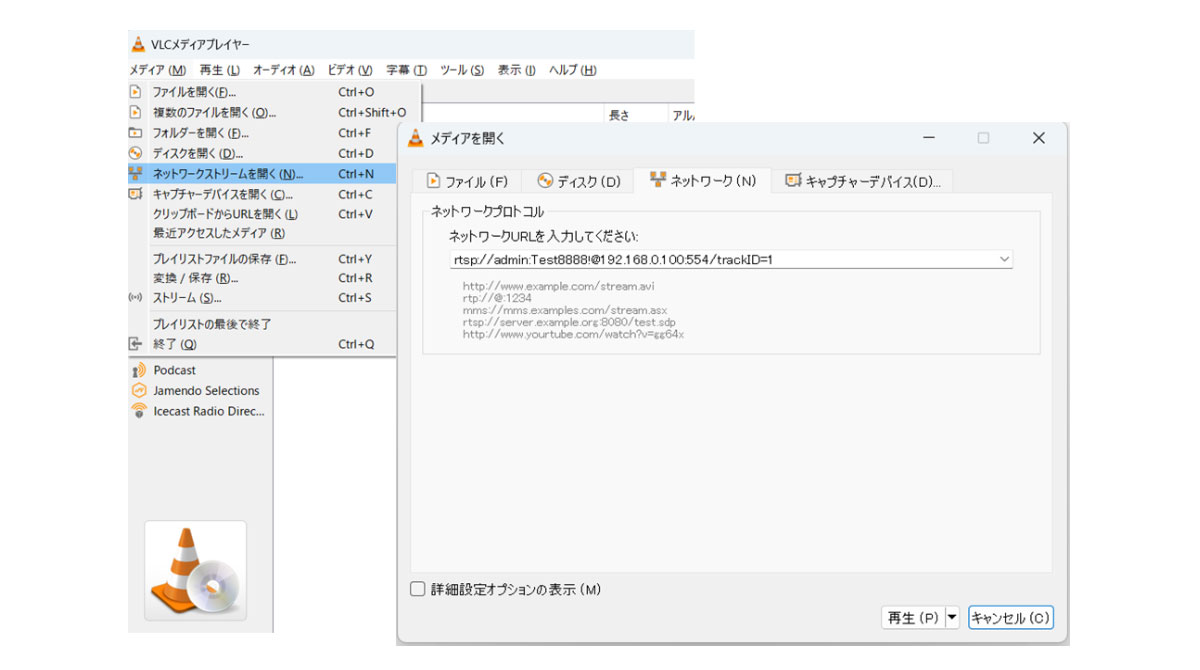Choose プレイリストファイルの保存 (F)... entry
This screenshot has width=1200, height=670.
pos(262,259)
